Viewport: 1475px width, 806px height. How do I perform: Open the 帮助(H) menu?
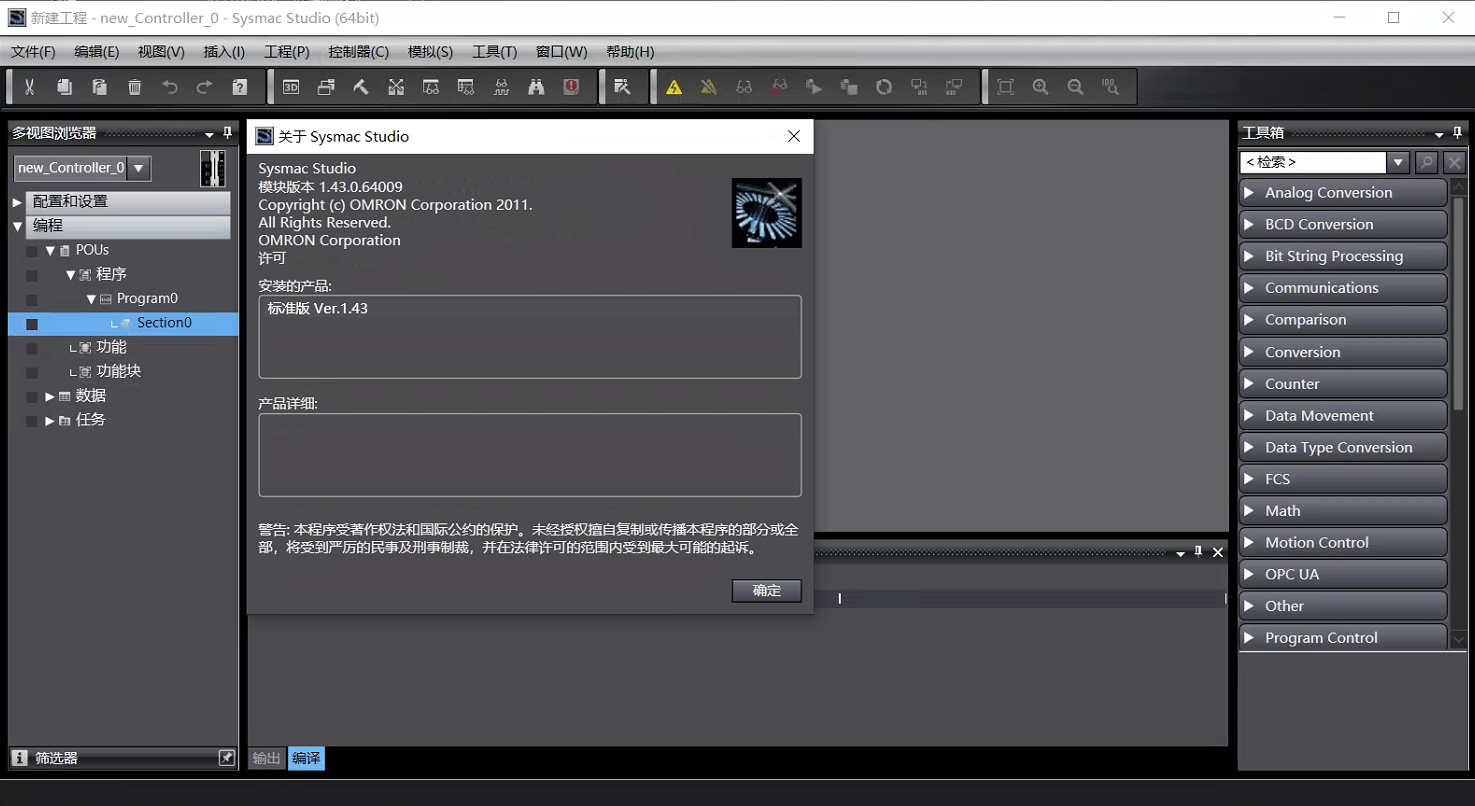[630, 52]
